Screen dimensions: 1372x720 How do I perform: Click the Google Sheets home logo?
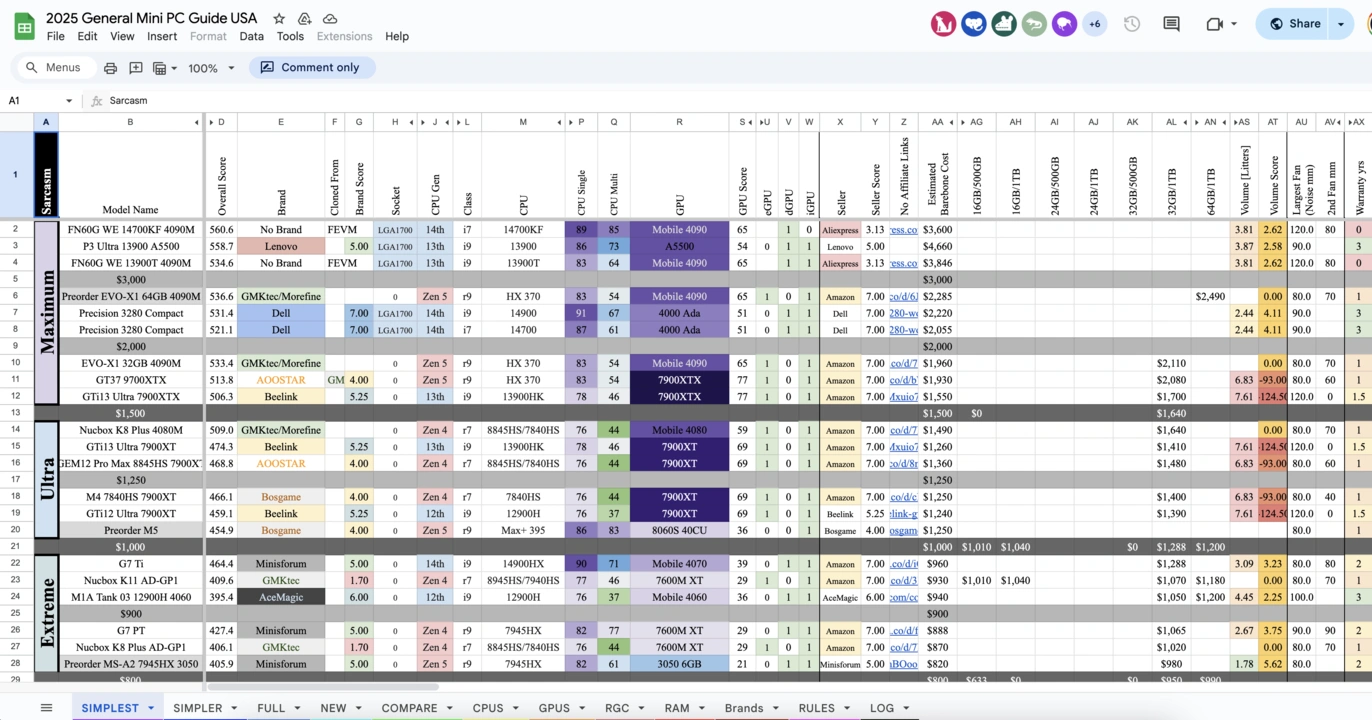click(24, 26)
